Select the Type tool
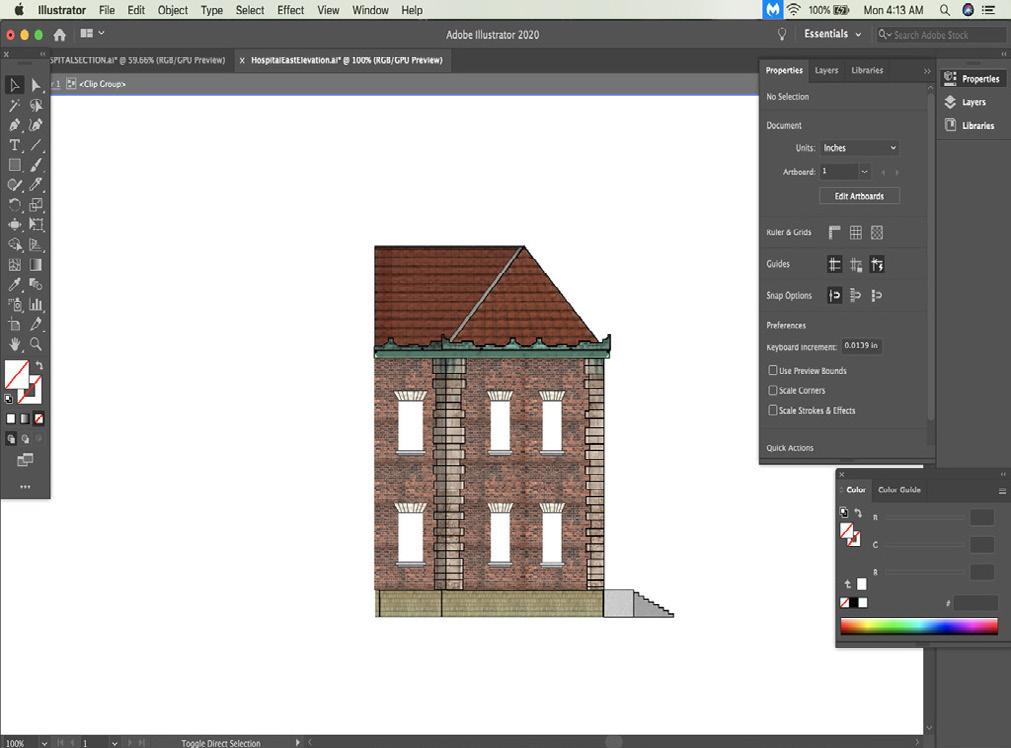The image size is (1011, 748). click(x=15, y=145)
